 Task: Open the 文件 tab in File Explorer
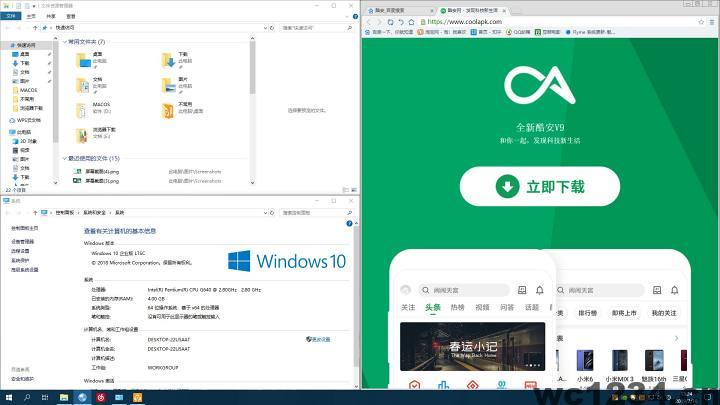[11, 16]
